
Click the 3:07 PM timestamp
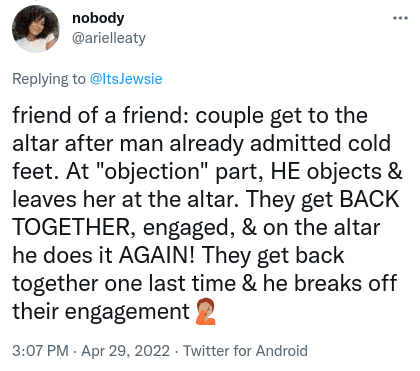tap(41, 351)
